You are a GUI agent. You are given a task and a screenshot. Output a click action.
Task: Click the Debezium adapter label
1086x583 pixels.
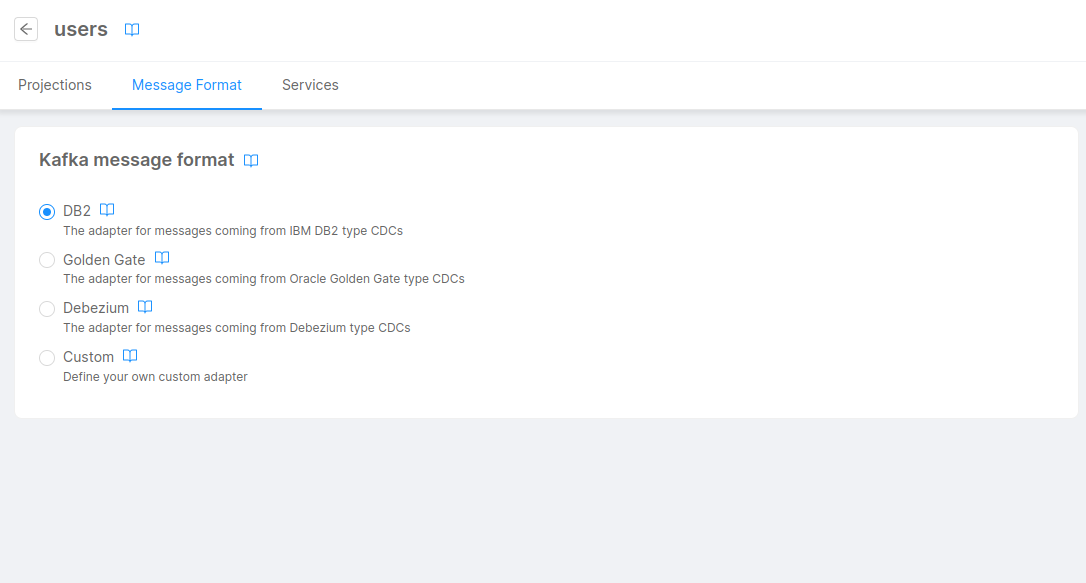96,307
